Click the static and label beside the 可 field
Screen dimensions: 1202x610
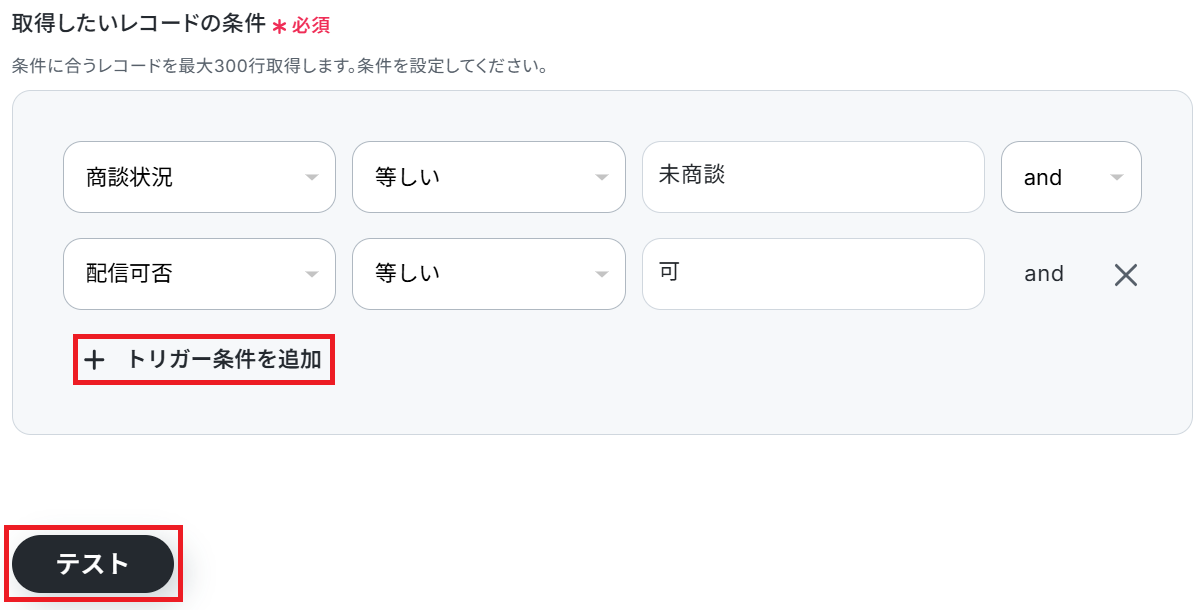pos(1044,274)
